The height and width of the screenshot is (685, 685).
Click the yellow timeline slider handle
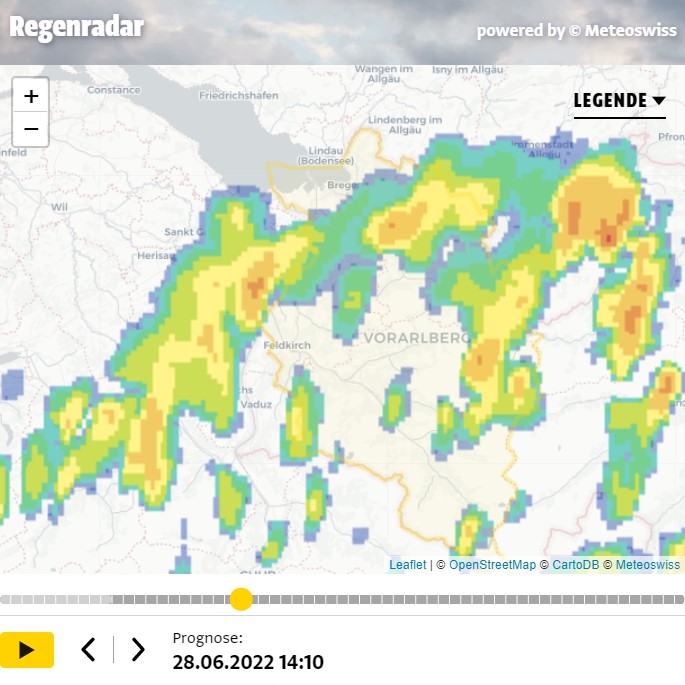241,599
